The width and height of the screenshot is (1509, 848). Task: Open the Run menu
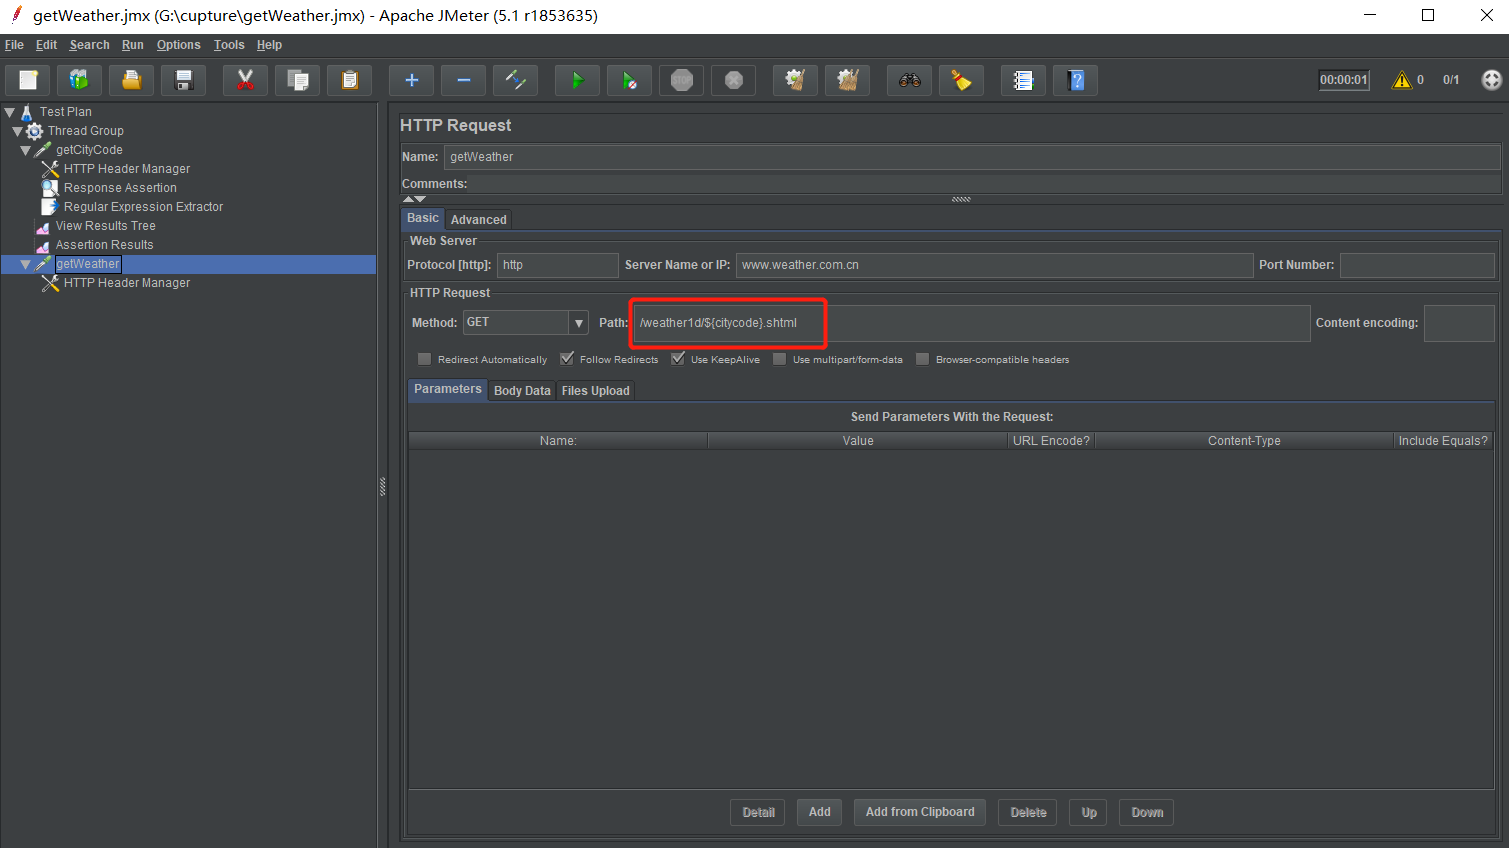[x=133, y=45]
